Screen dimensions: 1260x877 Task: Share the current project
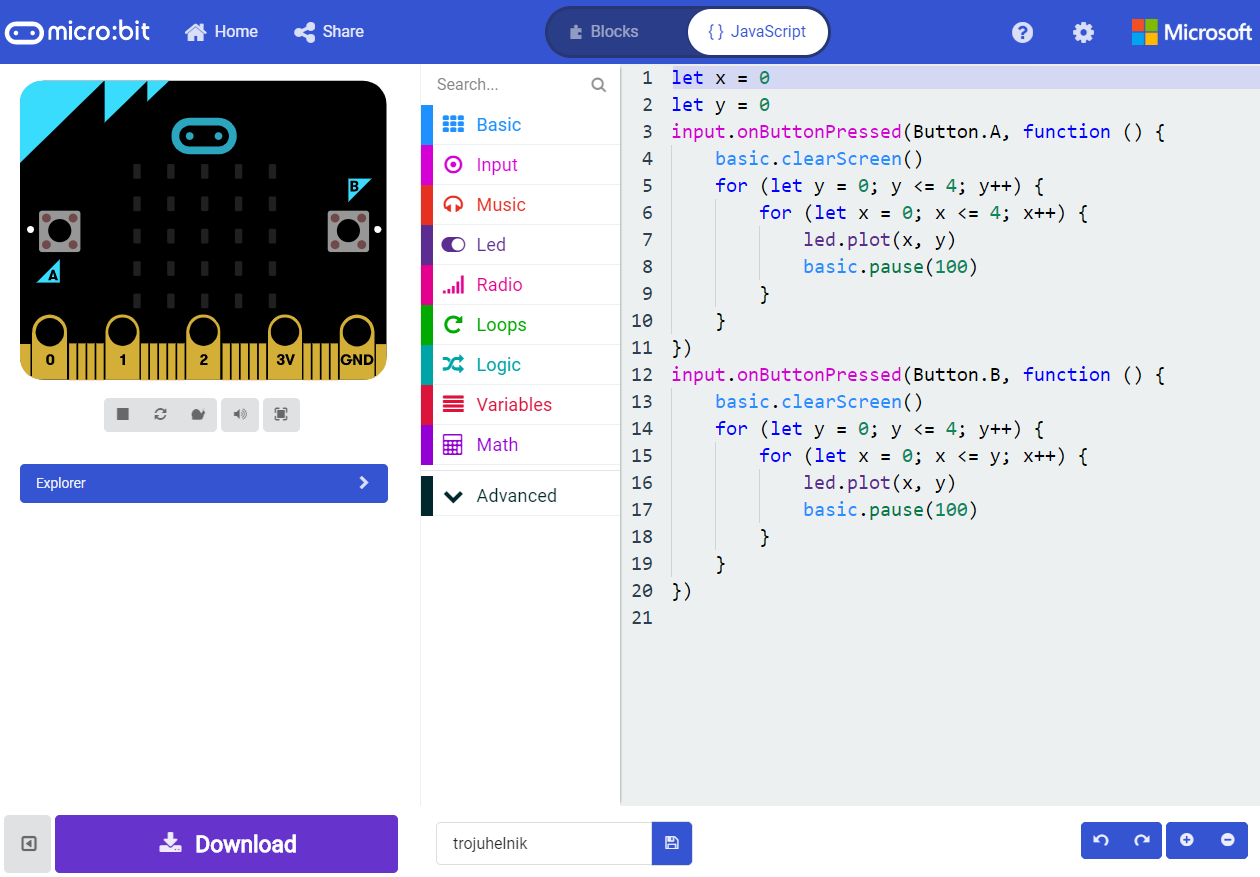(x=328, y=31)
